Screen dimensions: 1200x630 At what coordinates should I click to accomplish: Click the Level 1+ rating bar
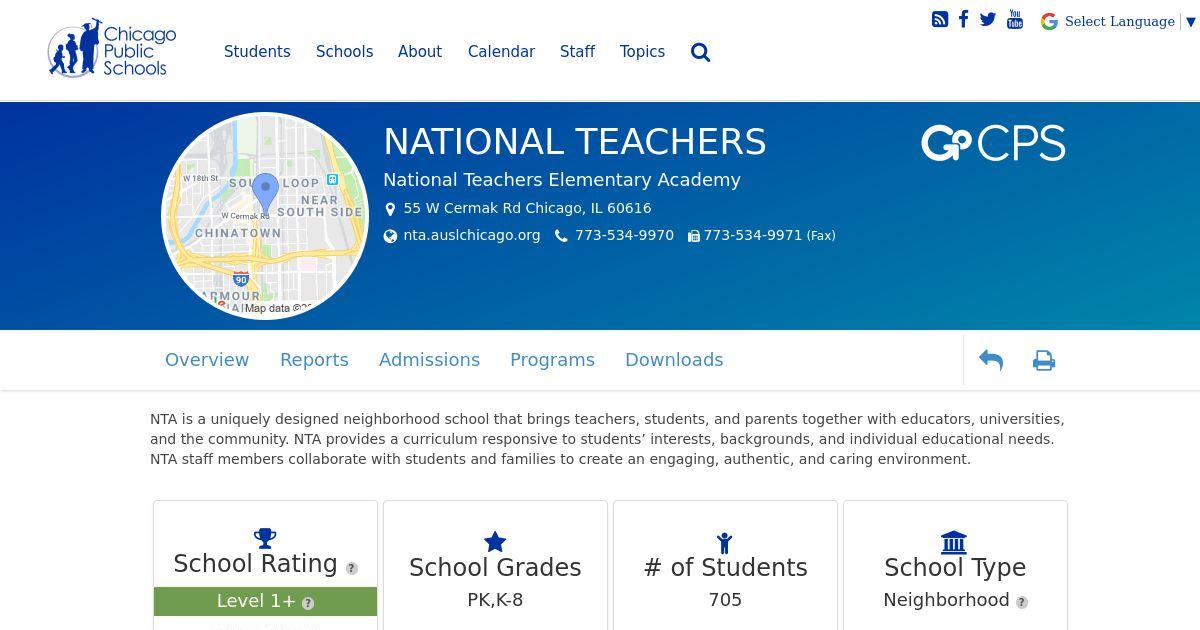[x=265, y=601]
